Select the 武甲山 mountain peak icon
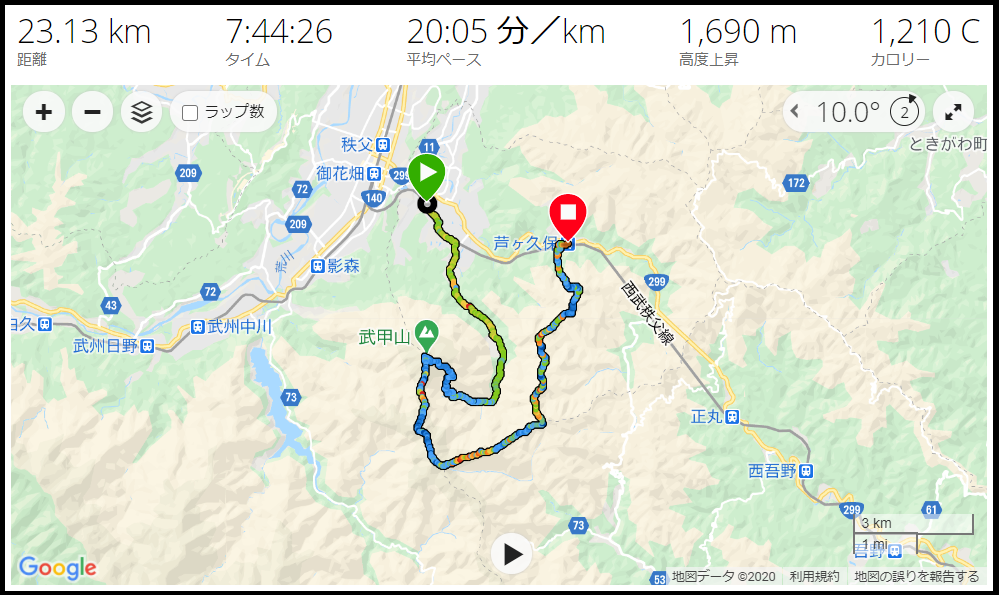The image size is (999, 595). point(426,335)
